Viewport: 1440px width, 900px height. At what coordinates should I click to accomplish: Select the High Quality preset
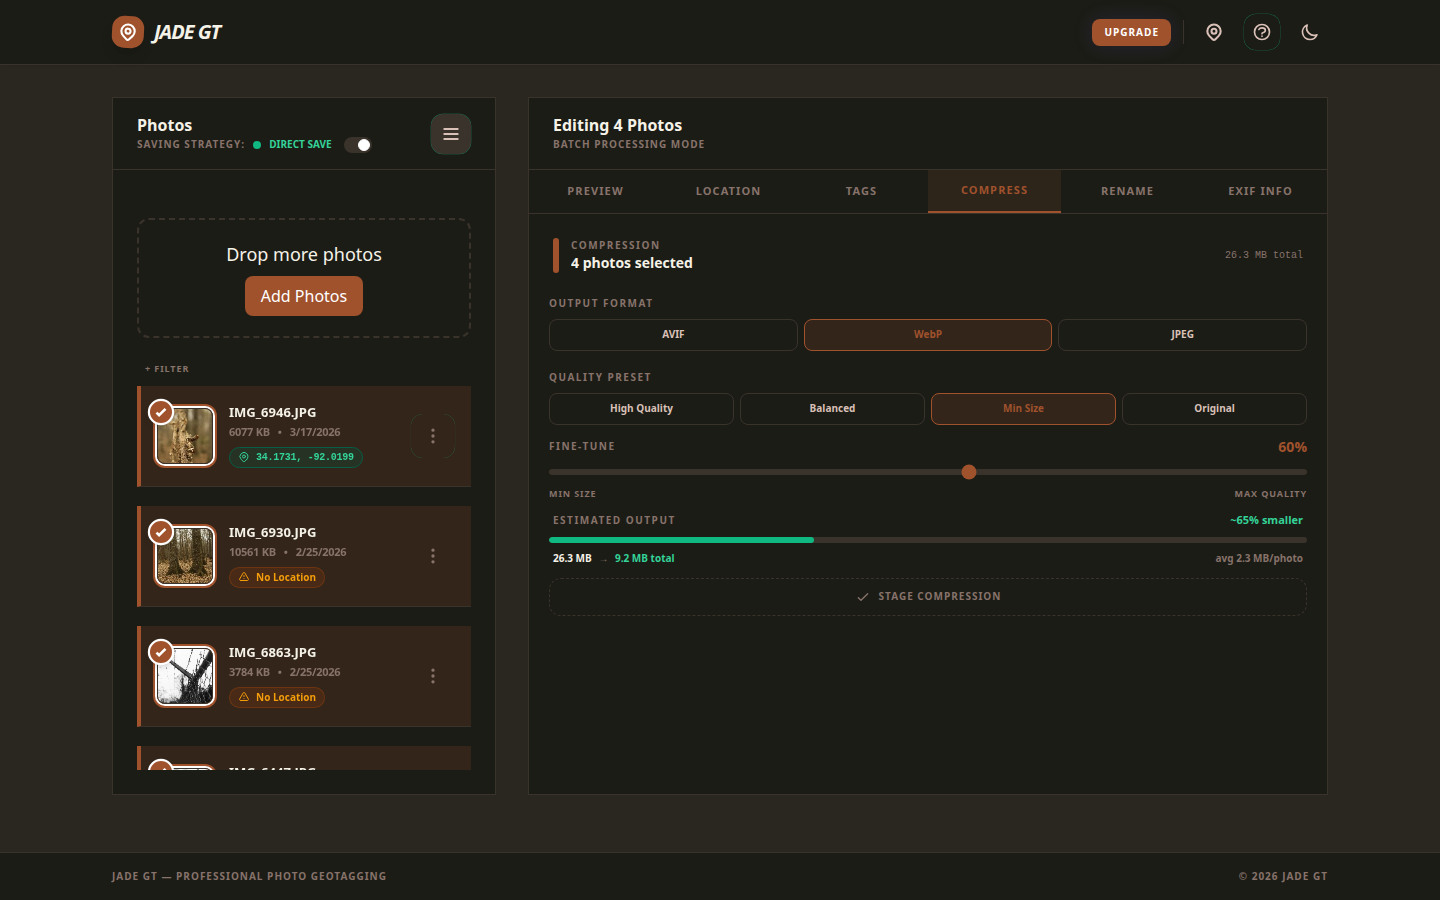pyautogui.click(x=641, y=409)
